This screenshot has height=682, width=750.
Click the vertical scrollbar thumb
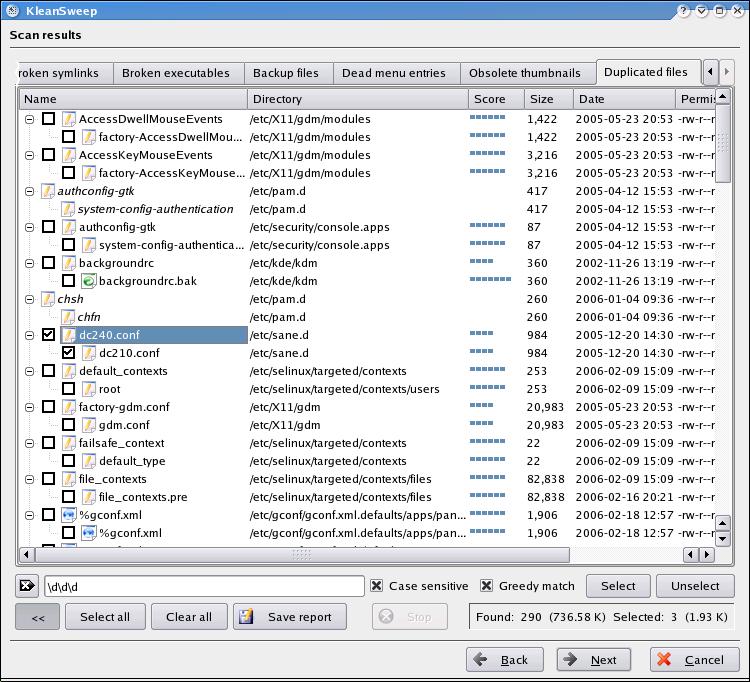point(723,143)
